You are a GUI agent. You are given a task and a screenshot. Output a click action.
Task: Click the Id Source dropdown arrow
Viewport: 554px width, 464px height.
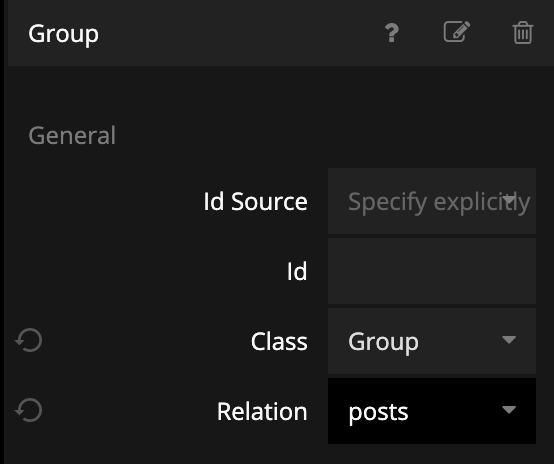pos(509,199)
